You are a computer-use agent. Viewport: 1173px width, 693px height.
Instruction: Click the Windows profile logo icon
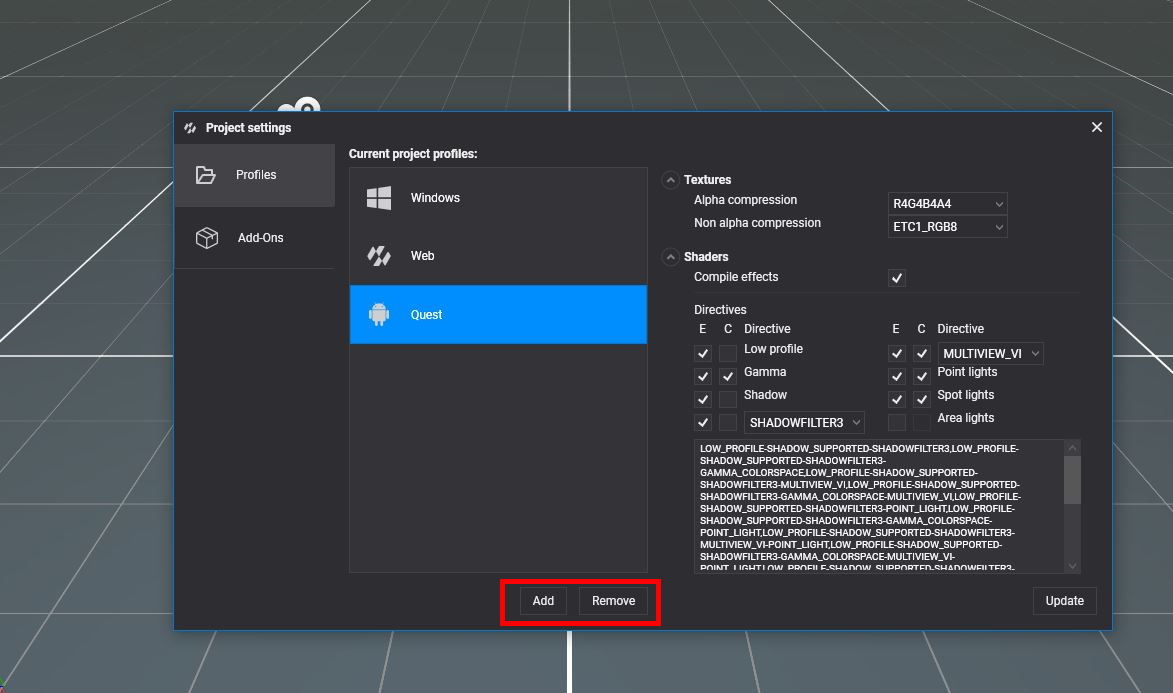[379, 198]
